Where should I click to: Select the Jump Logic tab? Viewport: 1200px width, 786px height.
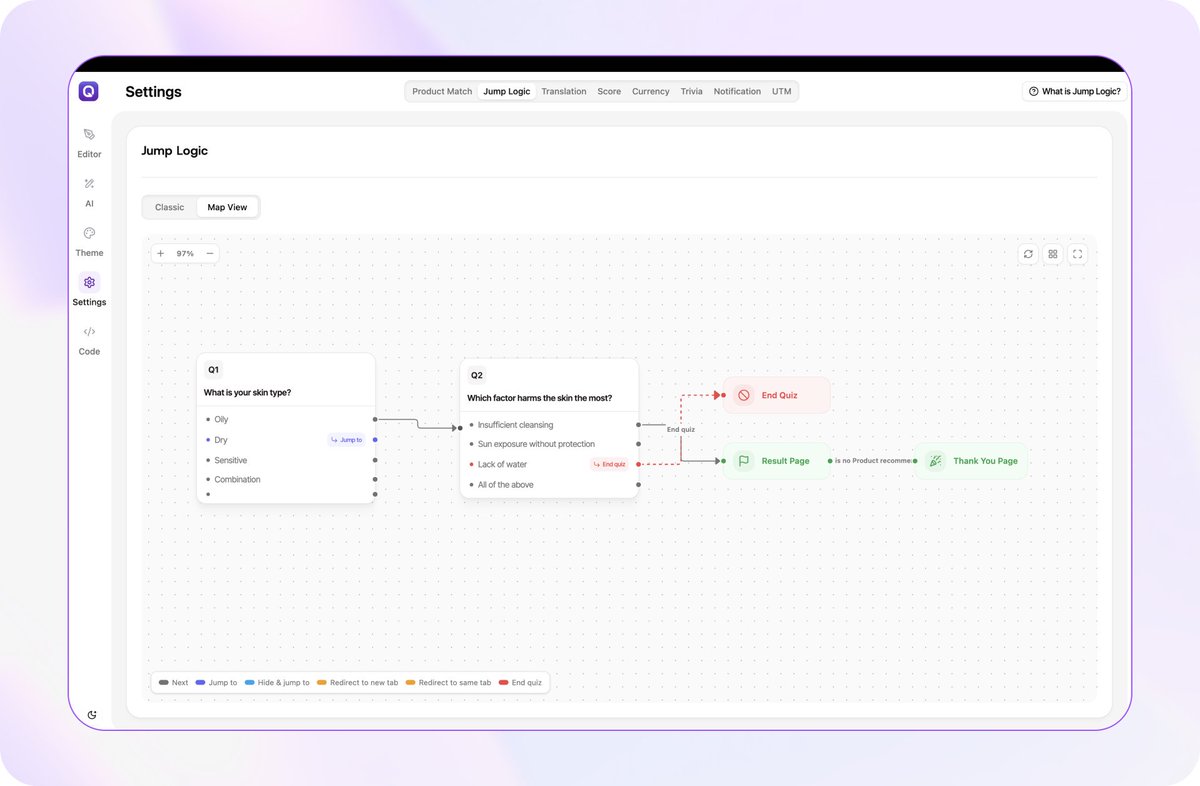507,91
